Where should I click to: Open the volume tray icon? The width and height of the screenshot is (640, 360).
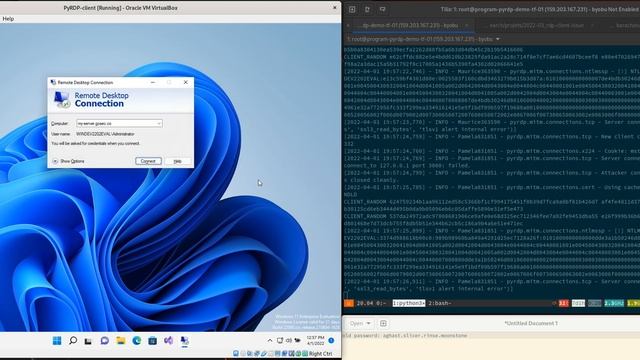pyautogui.click(x=289, y=340)
